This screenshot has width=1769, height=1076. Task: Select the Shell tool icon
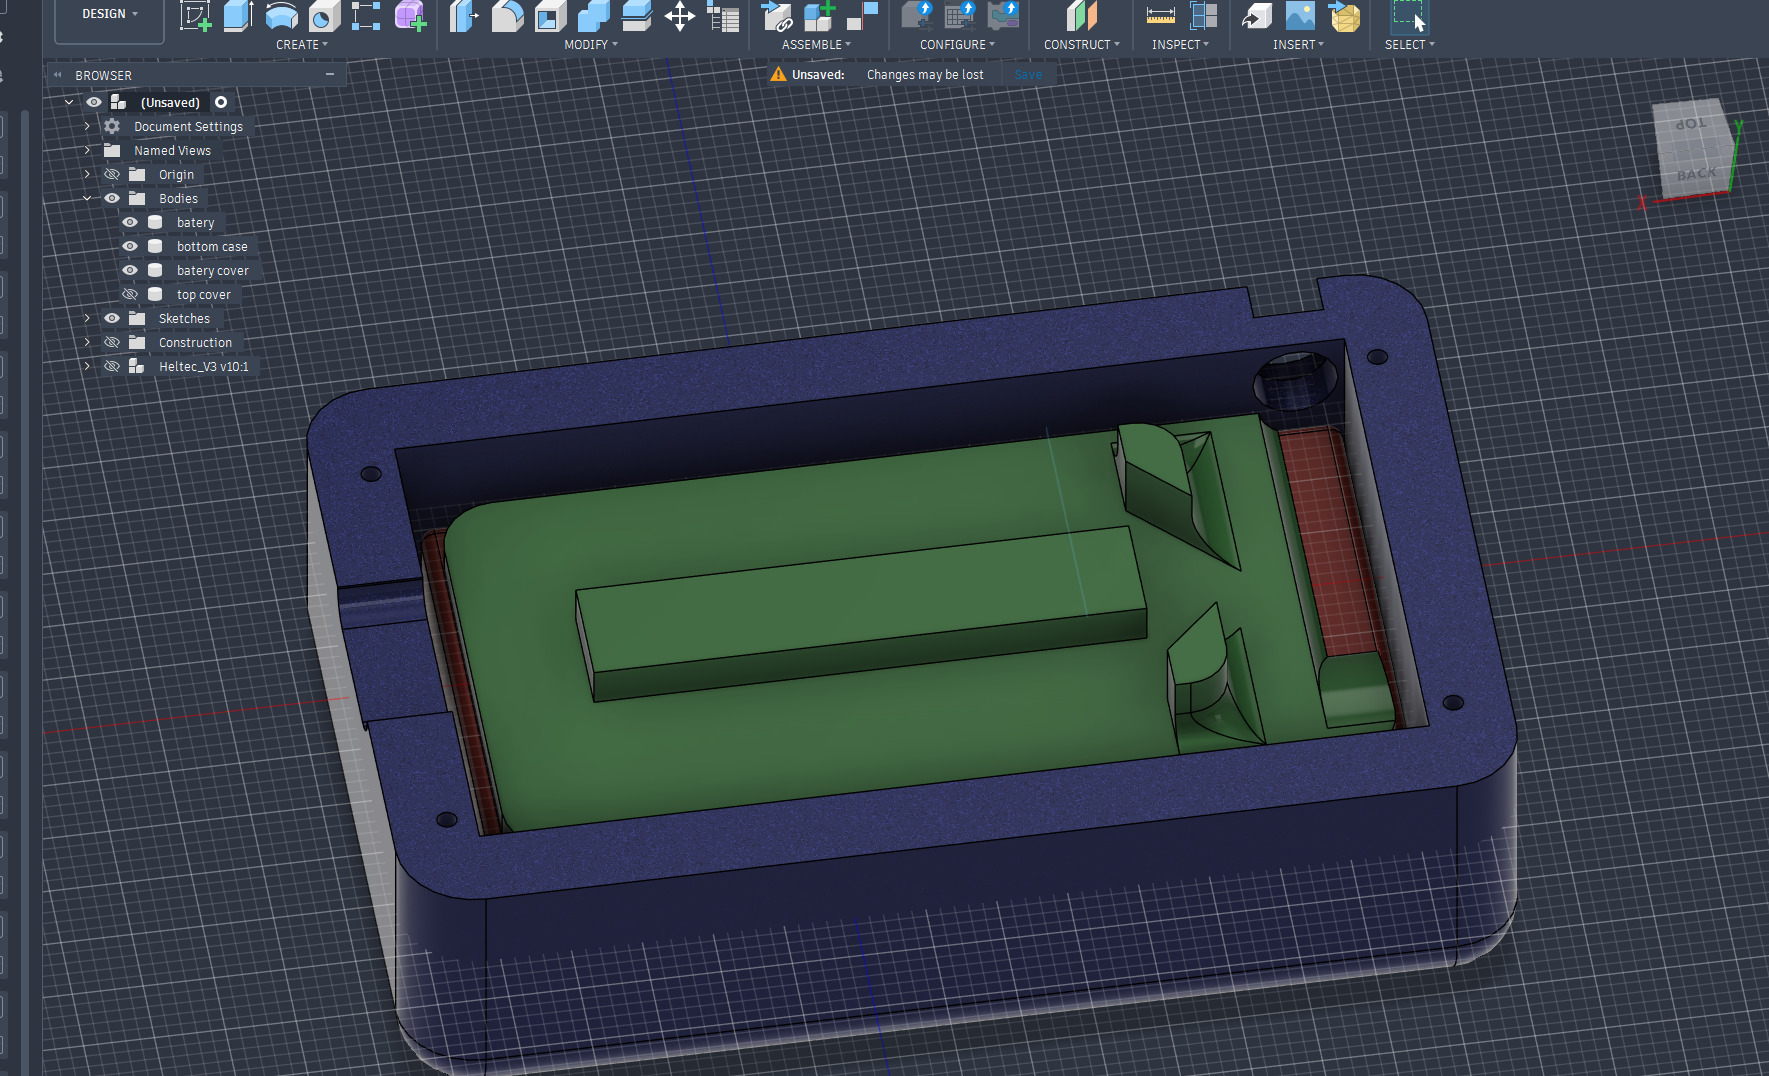coord(550,16)
